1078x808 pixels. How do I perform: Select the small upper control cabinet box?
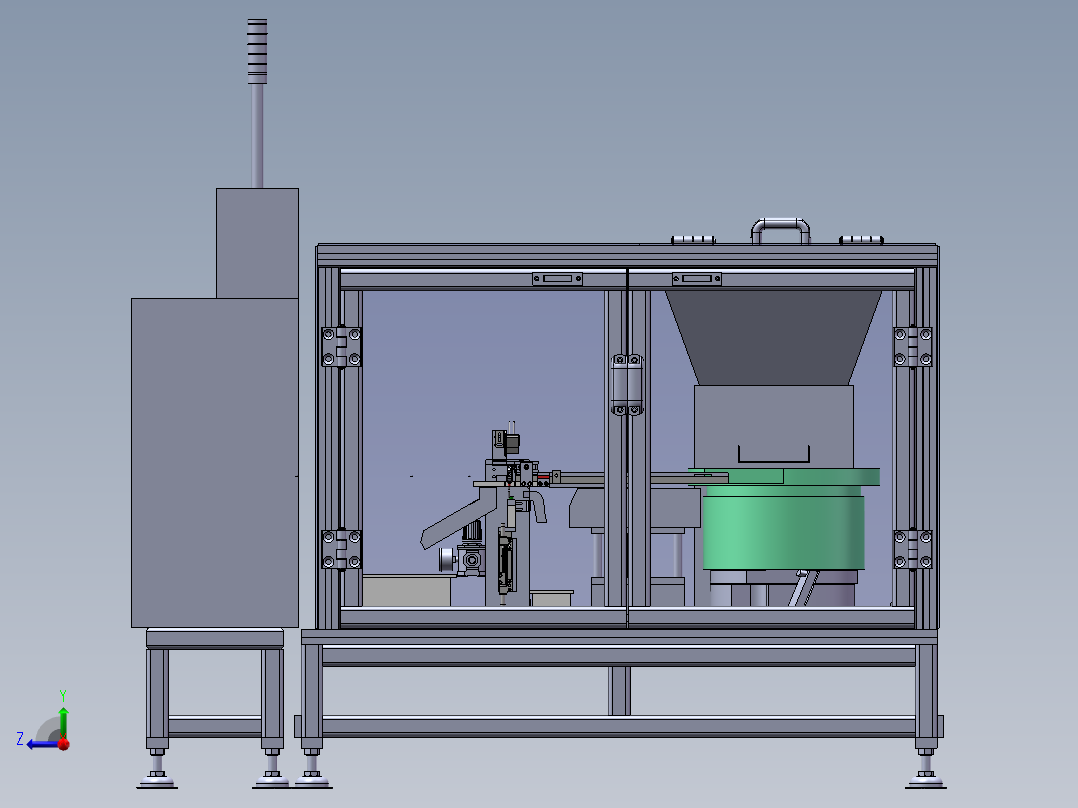[257, 243]
